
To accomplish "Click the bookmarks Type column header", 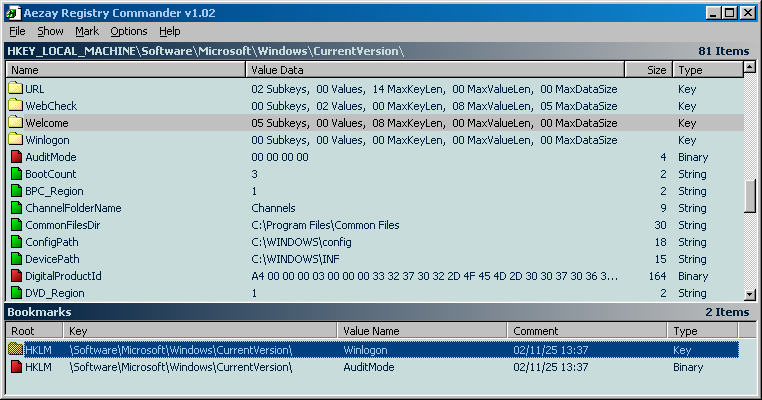I will [703, 330].
